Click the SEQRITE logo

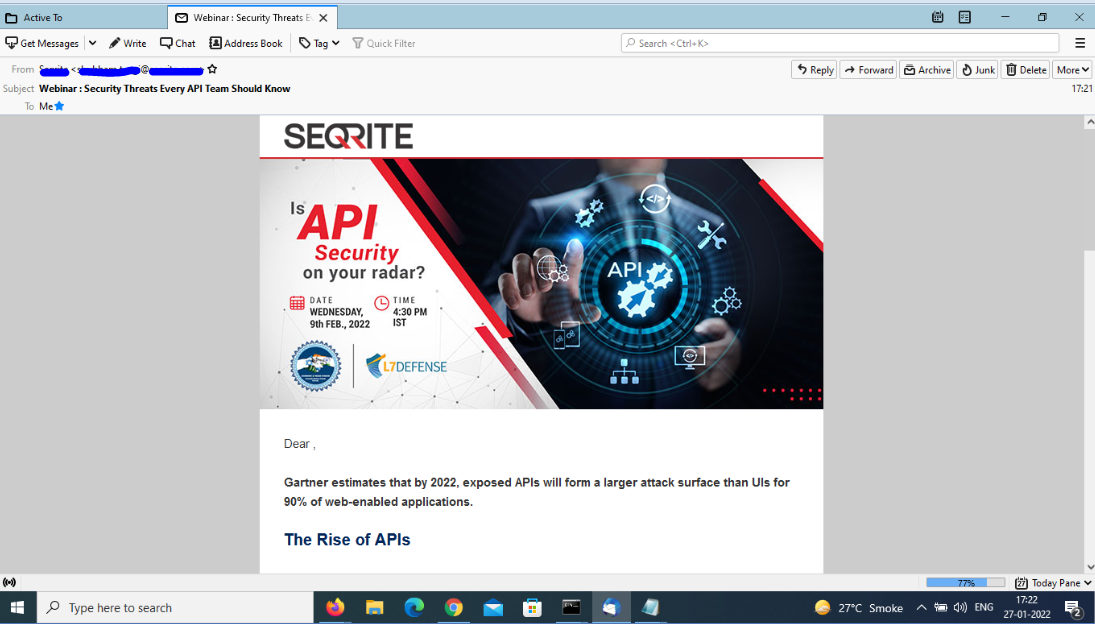pos(348,136)
